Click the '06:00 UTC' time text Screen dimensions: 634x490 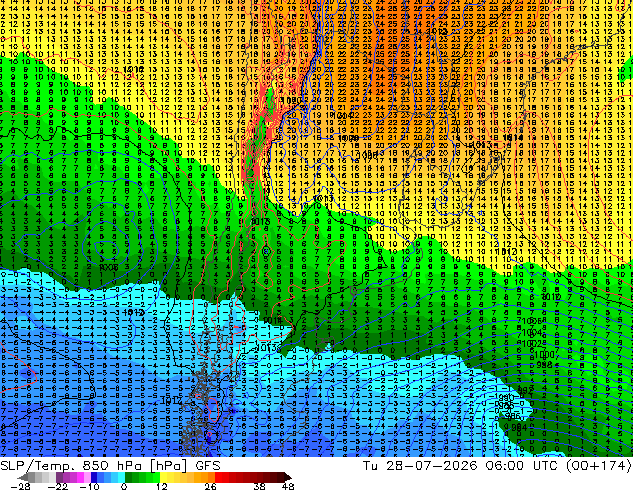coord(522,466)
